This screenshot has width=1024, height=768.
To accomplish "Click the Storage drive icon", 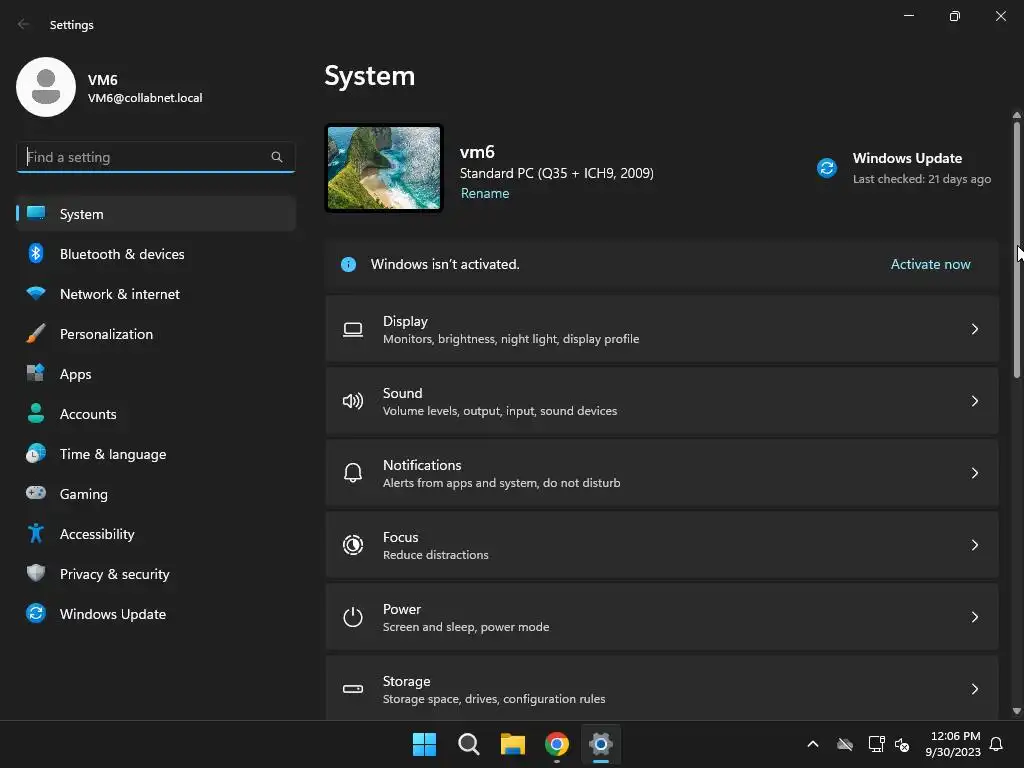I will pos(353,689).
